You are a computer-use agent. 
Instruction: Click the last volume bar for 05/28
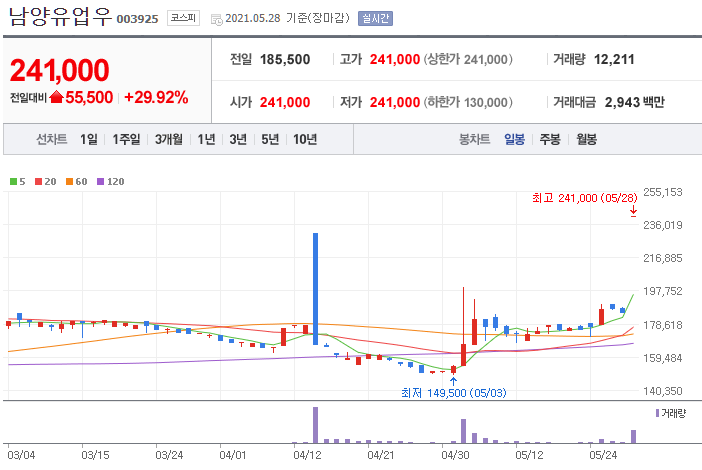coord(634,436)
